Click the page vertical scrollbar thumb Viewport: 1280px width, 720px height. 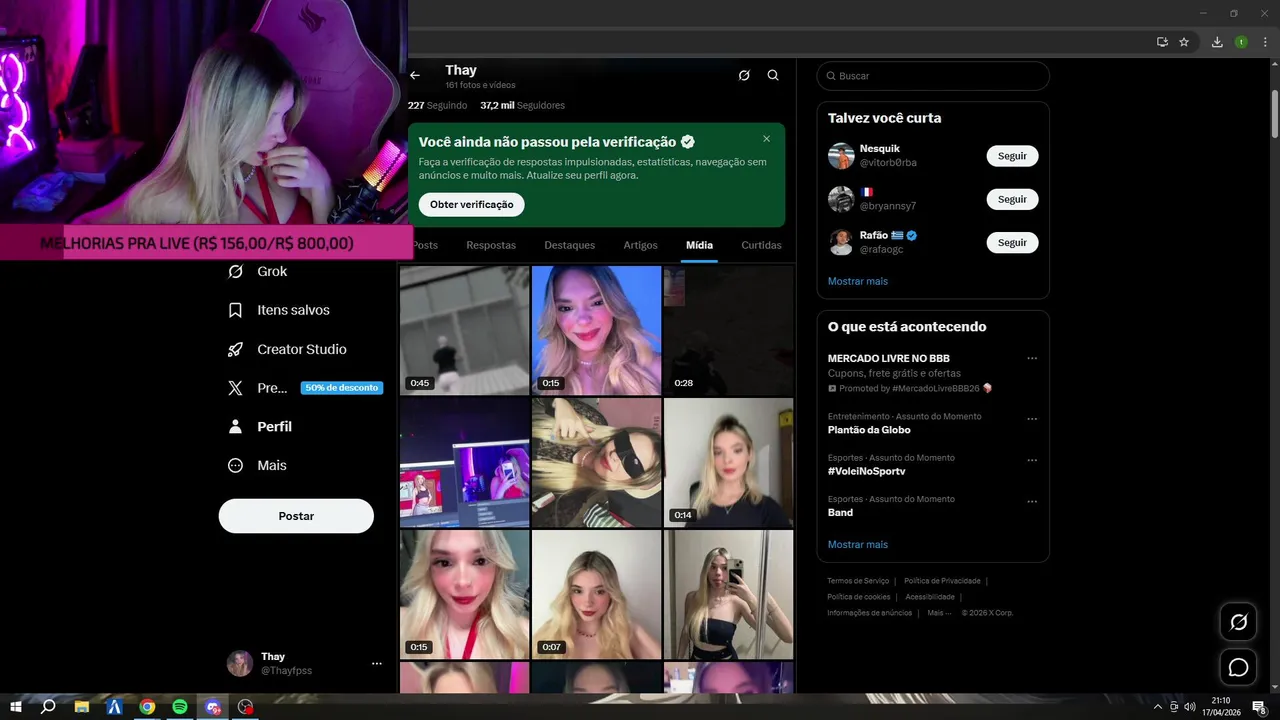coord(1275,115)
